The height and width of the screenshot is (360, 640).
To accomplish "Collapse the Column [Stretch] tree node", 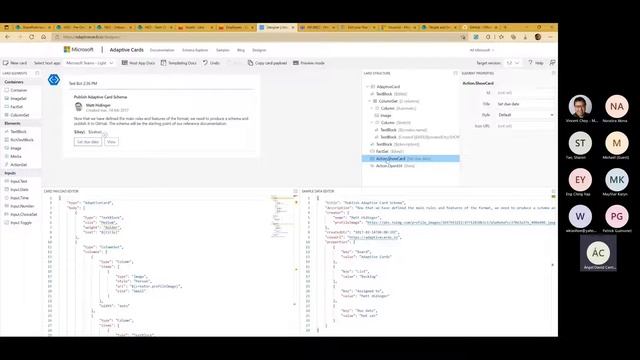I will point(372,122).
